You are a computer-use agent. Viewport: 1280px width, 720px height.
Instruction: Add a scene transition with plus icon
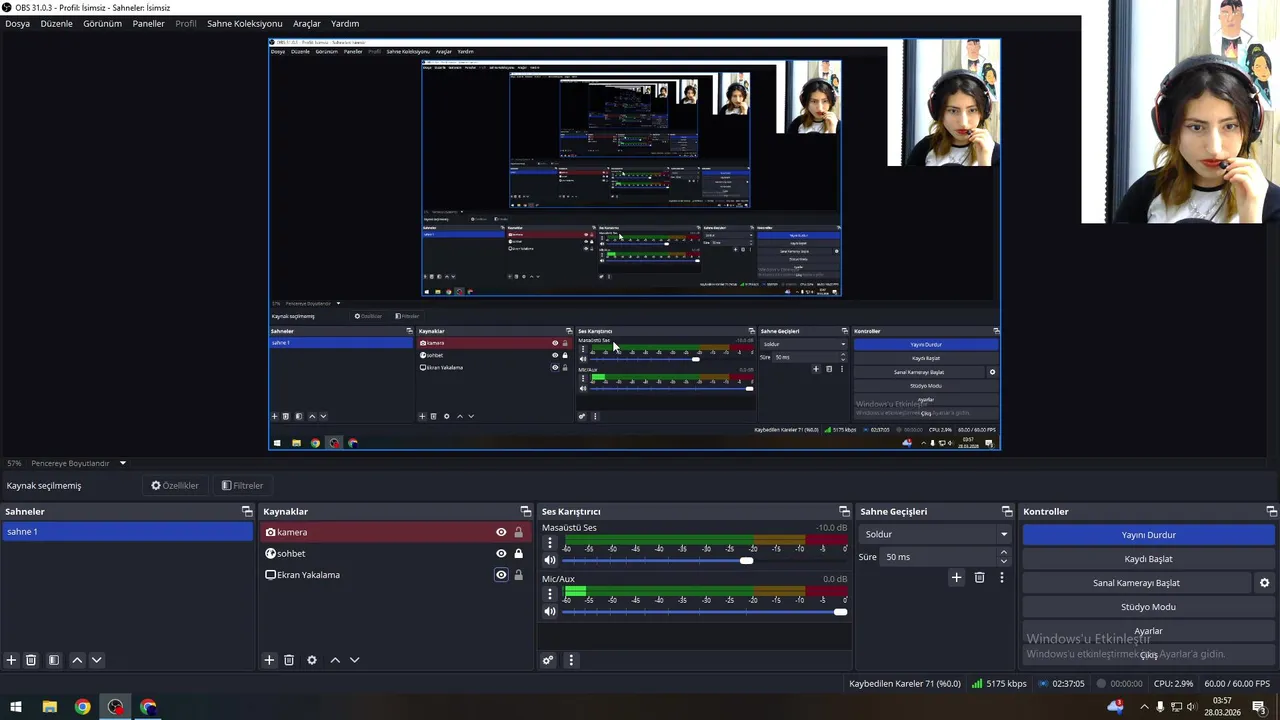(x=956, y=577)
